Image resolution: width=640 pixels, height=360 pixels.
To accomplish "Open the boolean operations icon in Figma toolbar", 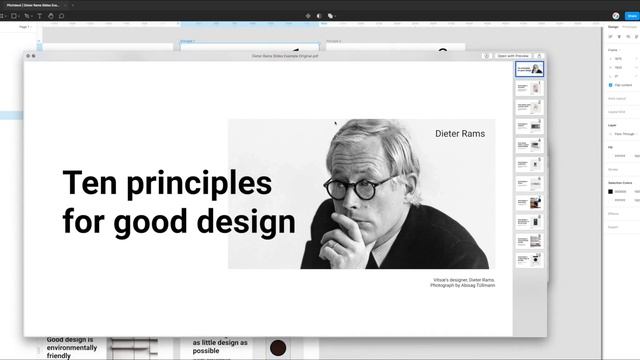I will pyautogui.click(x=331, y=16).
